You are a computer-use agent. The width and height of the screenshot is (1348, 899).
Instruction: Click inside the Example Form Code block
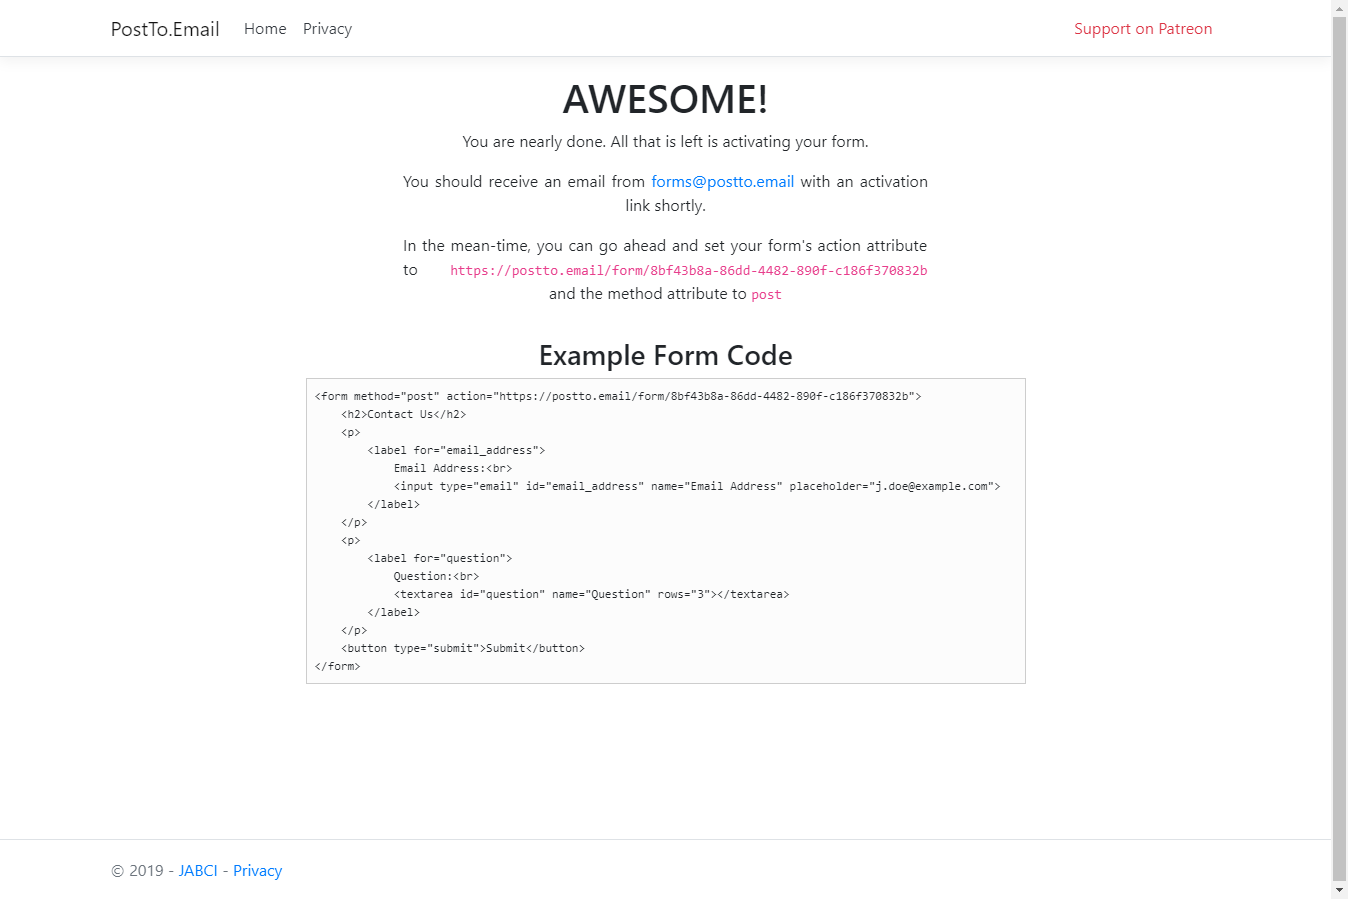[x=665, y=530]
